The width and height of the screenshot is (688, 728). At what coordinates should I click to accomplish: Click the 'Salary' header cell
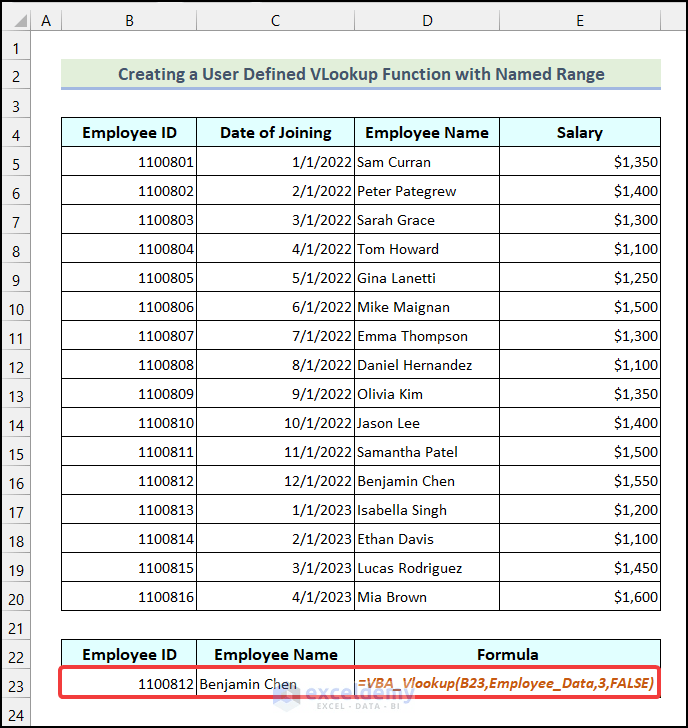(580, 132)
